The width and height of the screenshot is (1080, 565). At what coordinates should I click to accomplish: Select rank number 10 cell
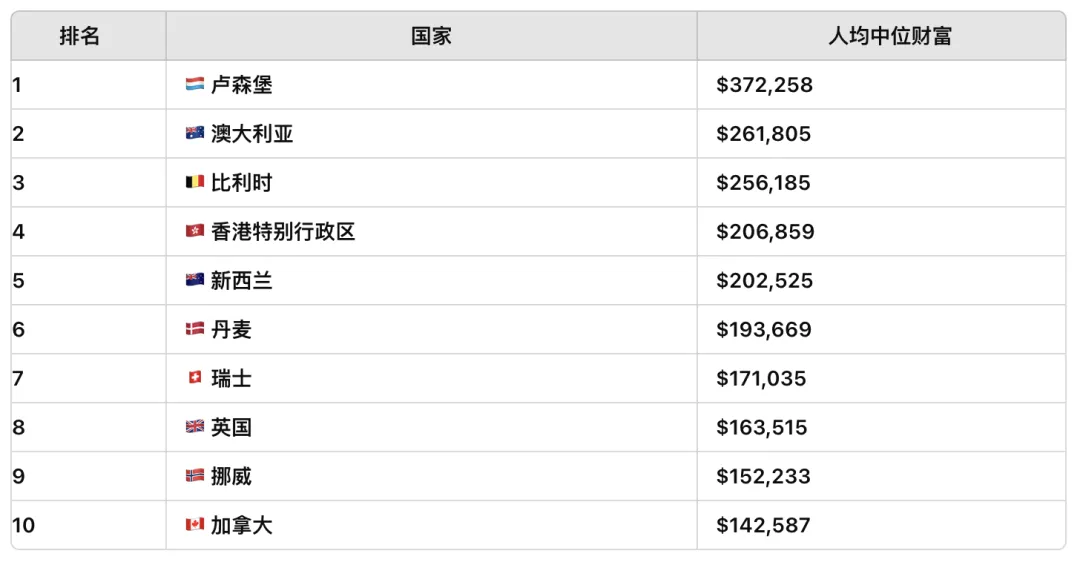point(89,525)
